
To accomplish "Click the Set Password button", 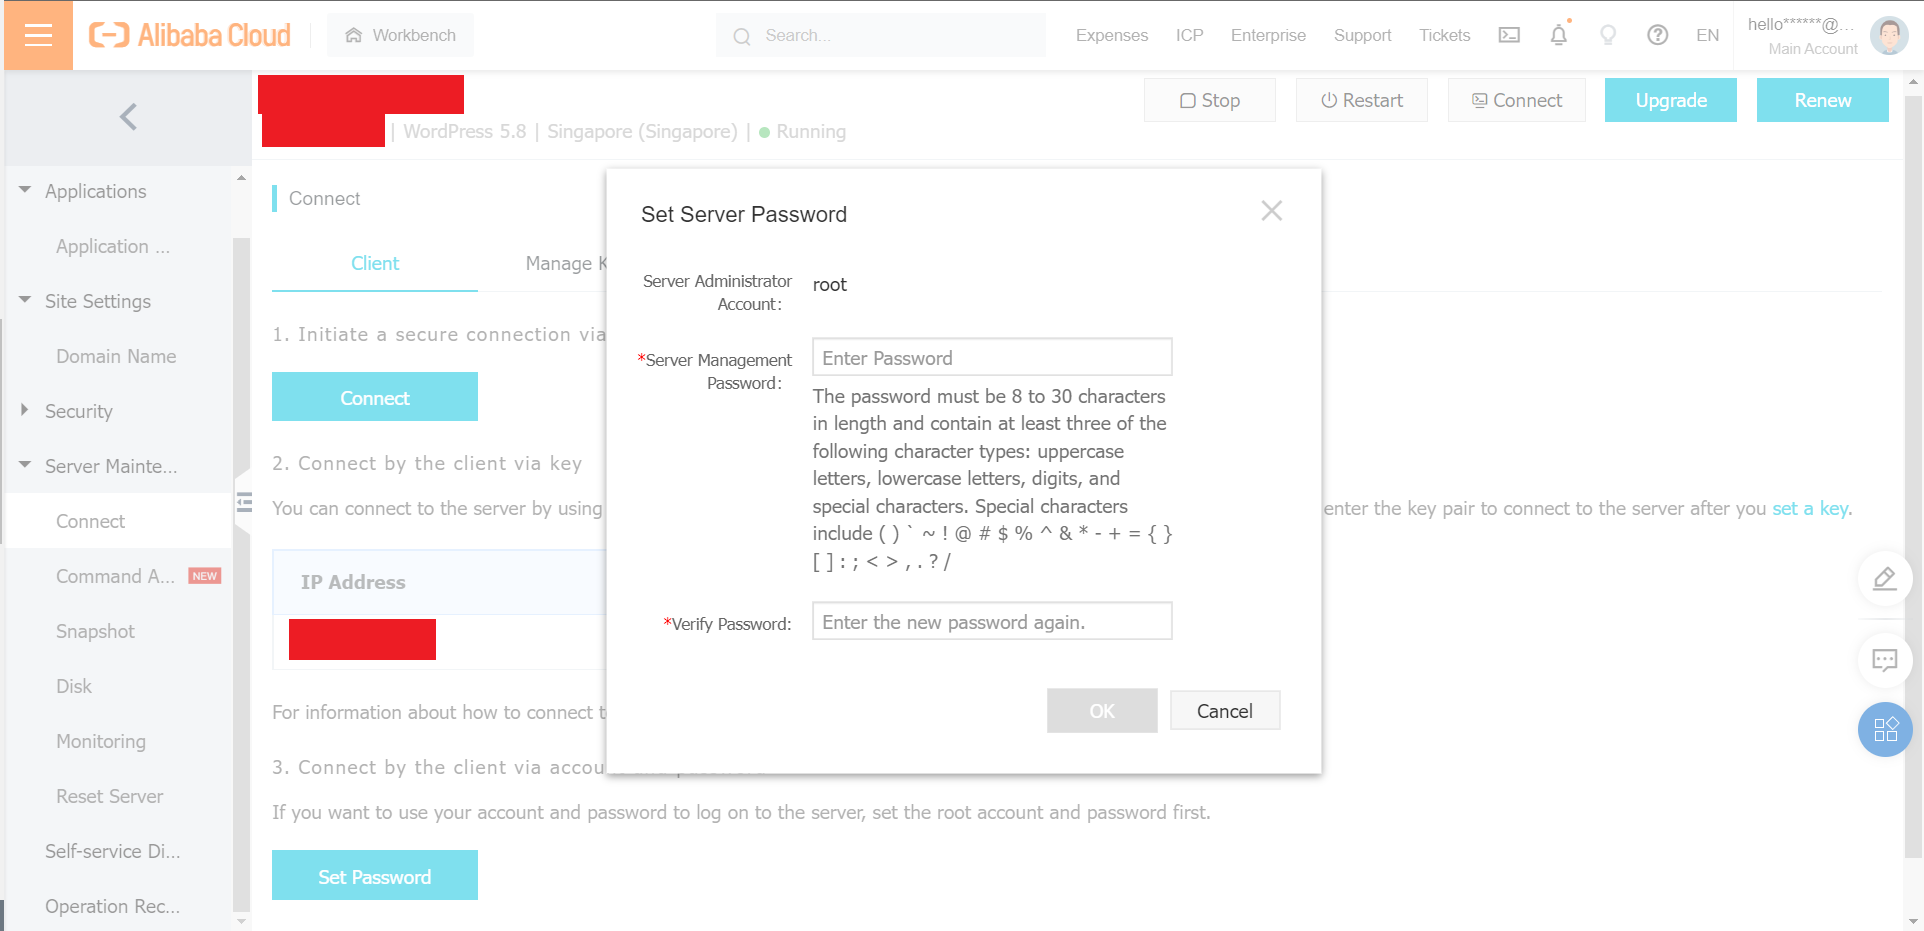I will (375, 875).
